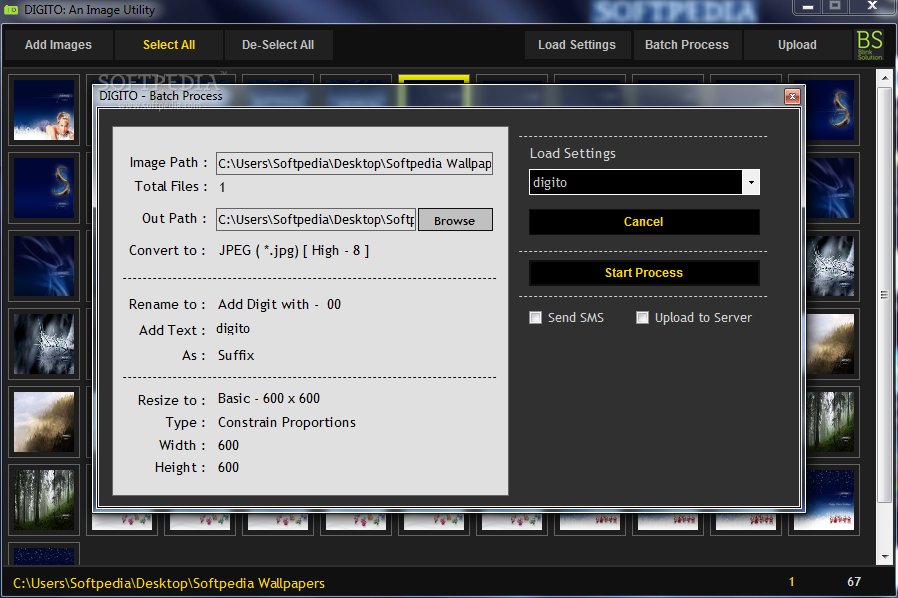The height and width of the screenshot is (598, 898).
Task: Close the Batch Process dialog
Action: point(792,96)
